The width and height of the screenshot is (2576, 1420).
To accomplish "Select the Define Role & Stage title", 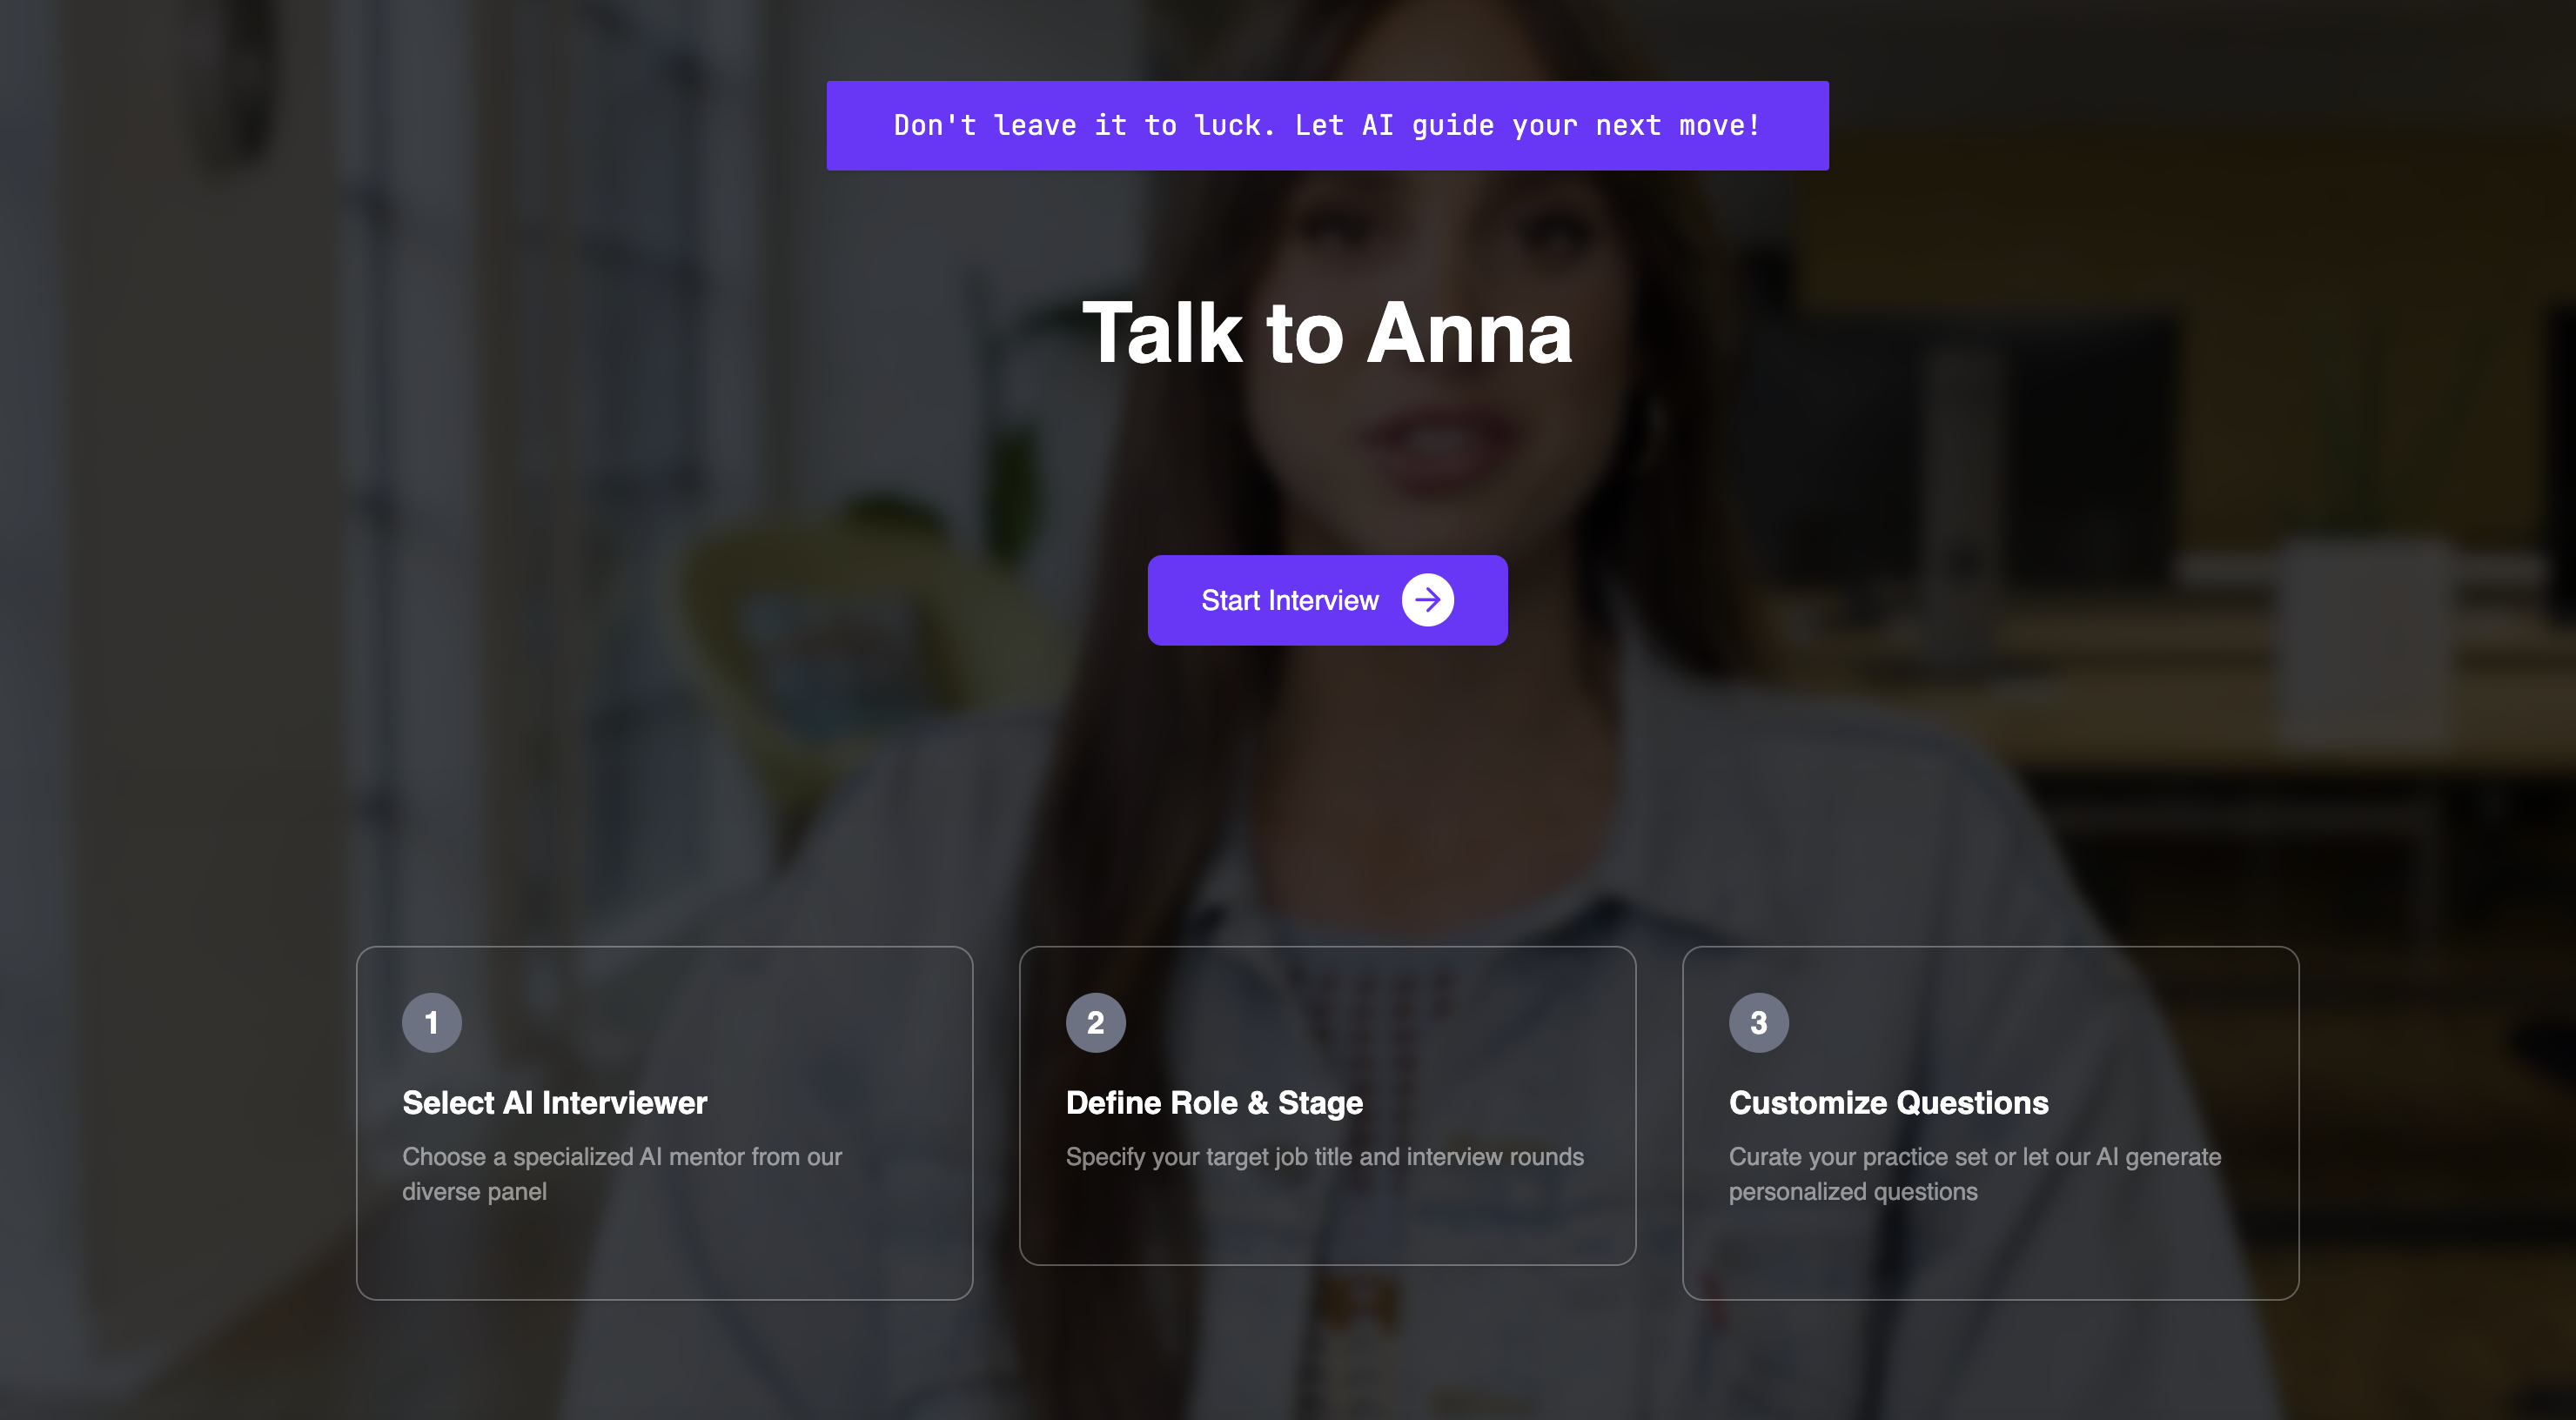I will tap(1214, 1102).
